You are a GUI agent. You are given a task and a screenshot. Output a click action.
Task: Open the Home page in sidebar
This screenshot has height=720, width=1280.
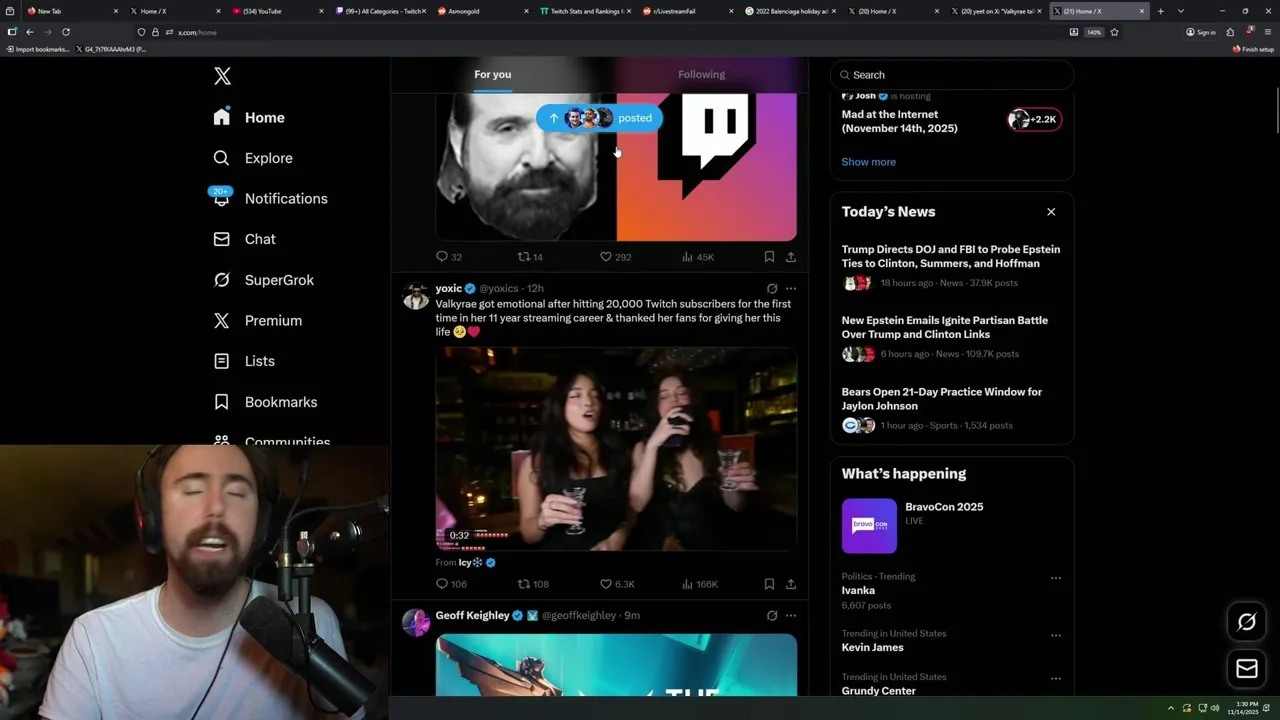(x=250, y=117)
